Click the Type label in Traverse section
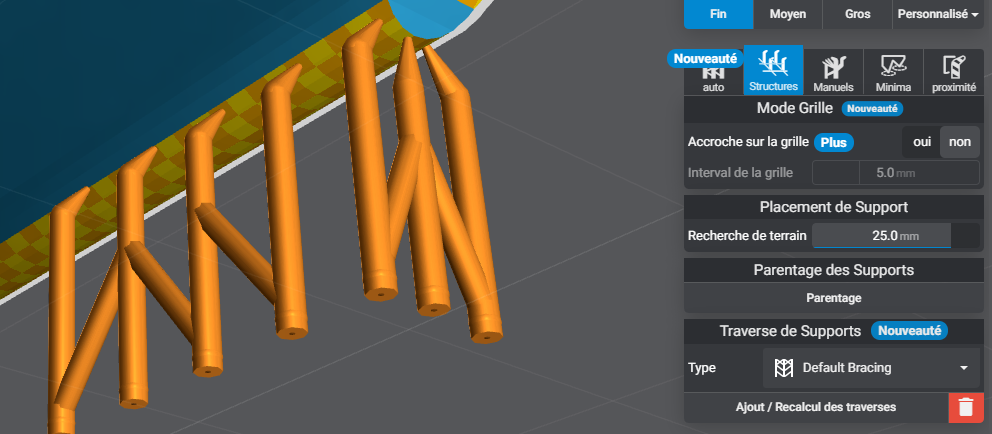 point(702,368)
